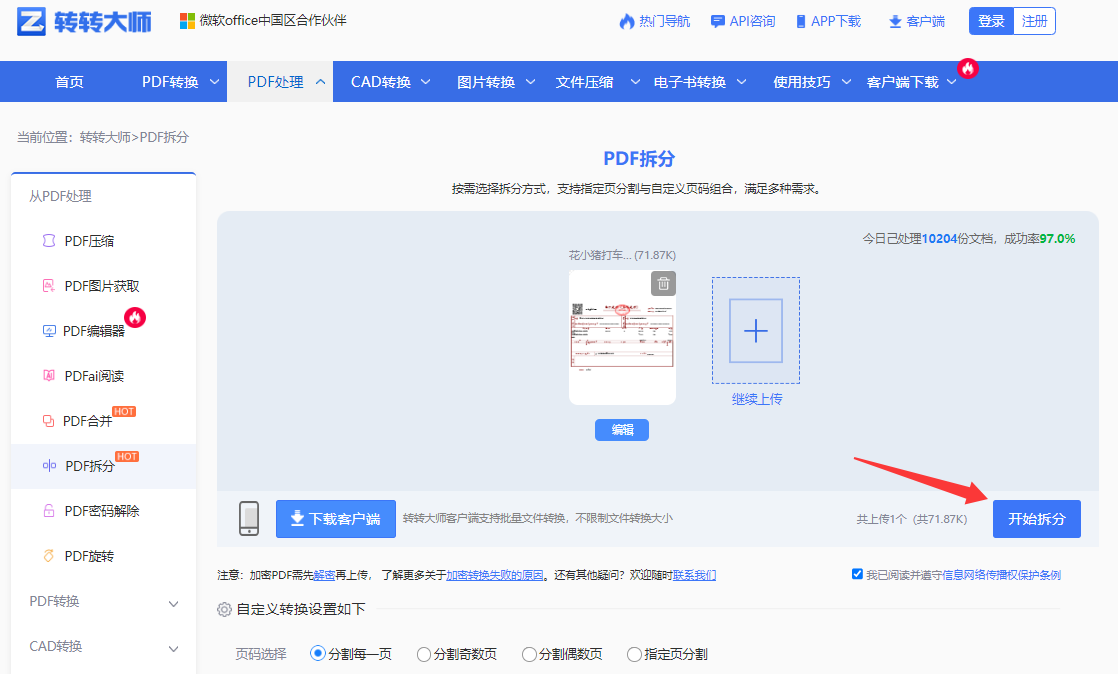
Task: Click the flame badge on 客户端下载
Action: tap(968, 68)
